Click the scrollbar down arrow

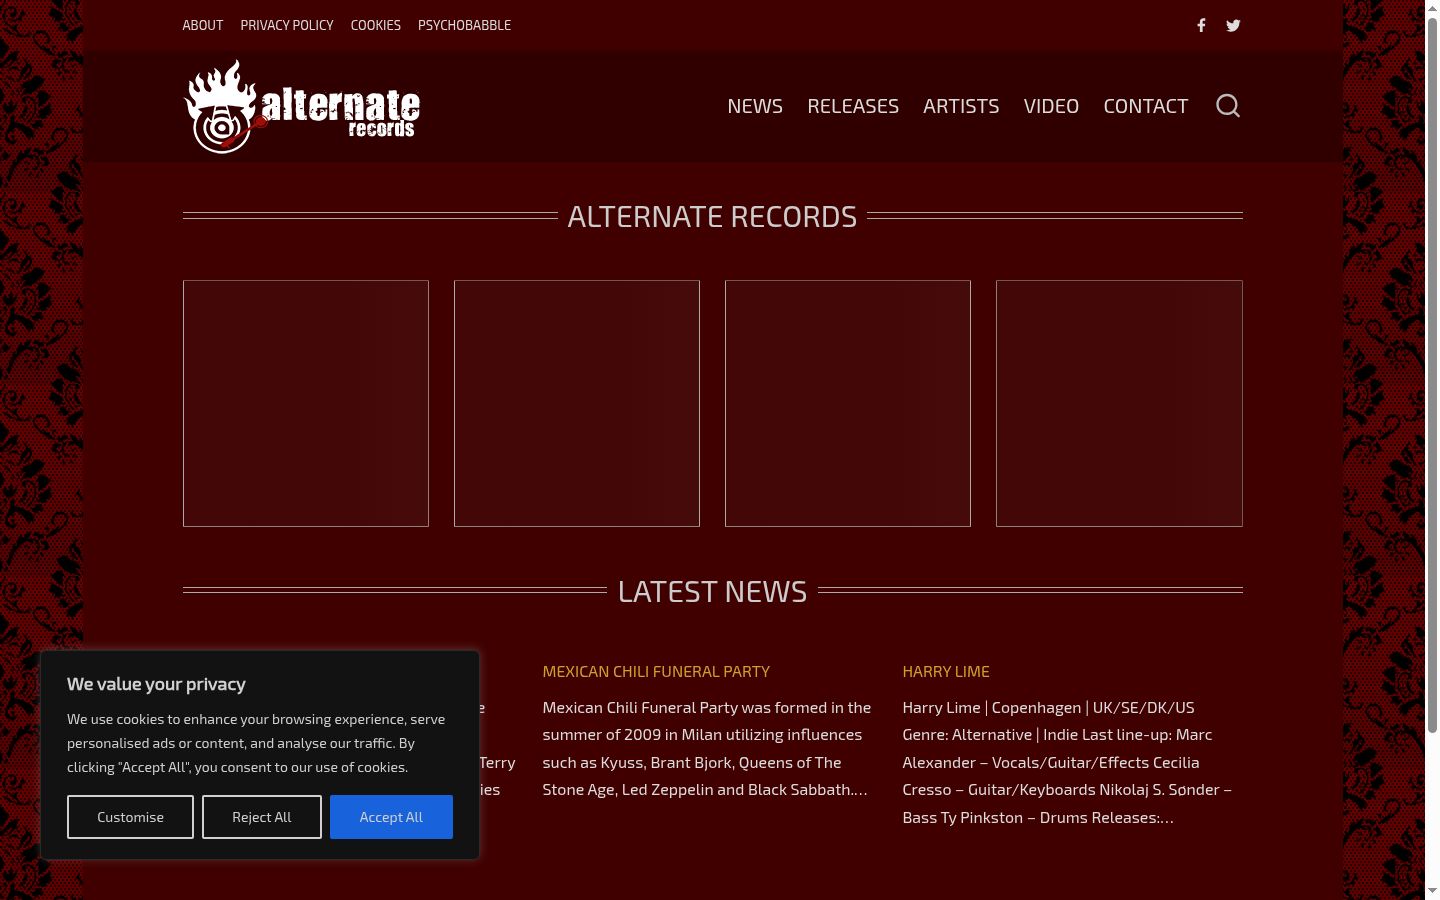(x=1432, y=891)
